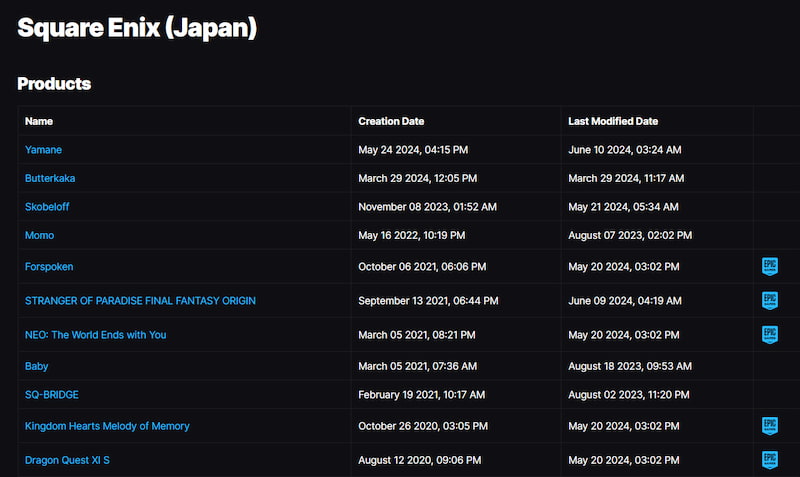The width and height of the screenshot is (800, 477).
Task: Select creation date March 05 2021, 07:36 AM
Action: [x=417, y=366]
